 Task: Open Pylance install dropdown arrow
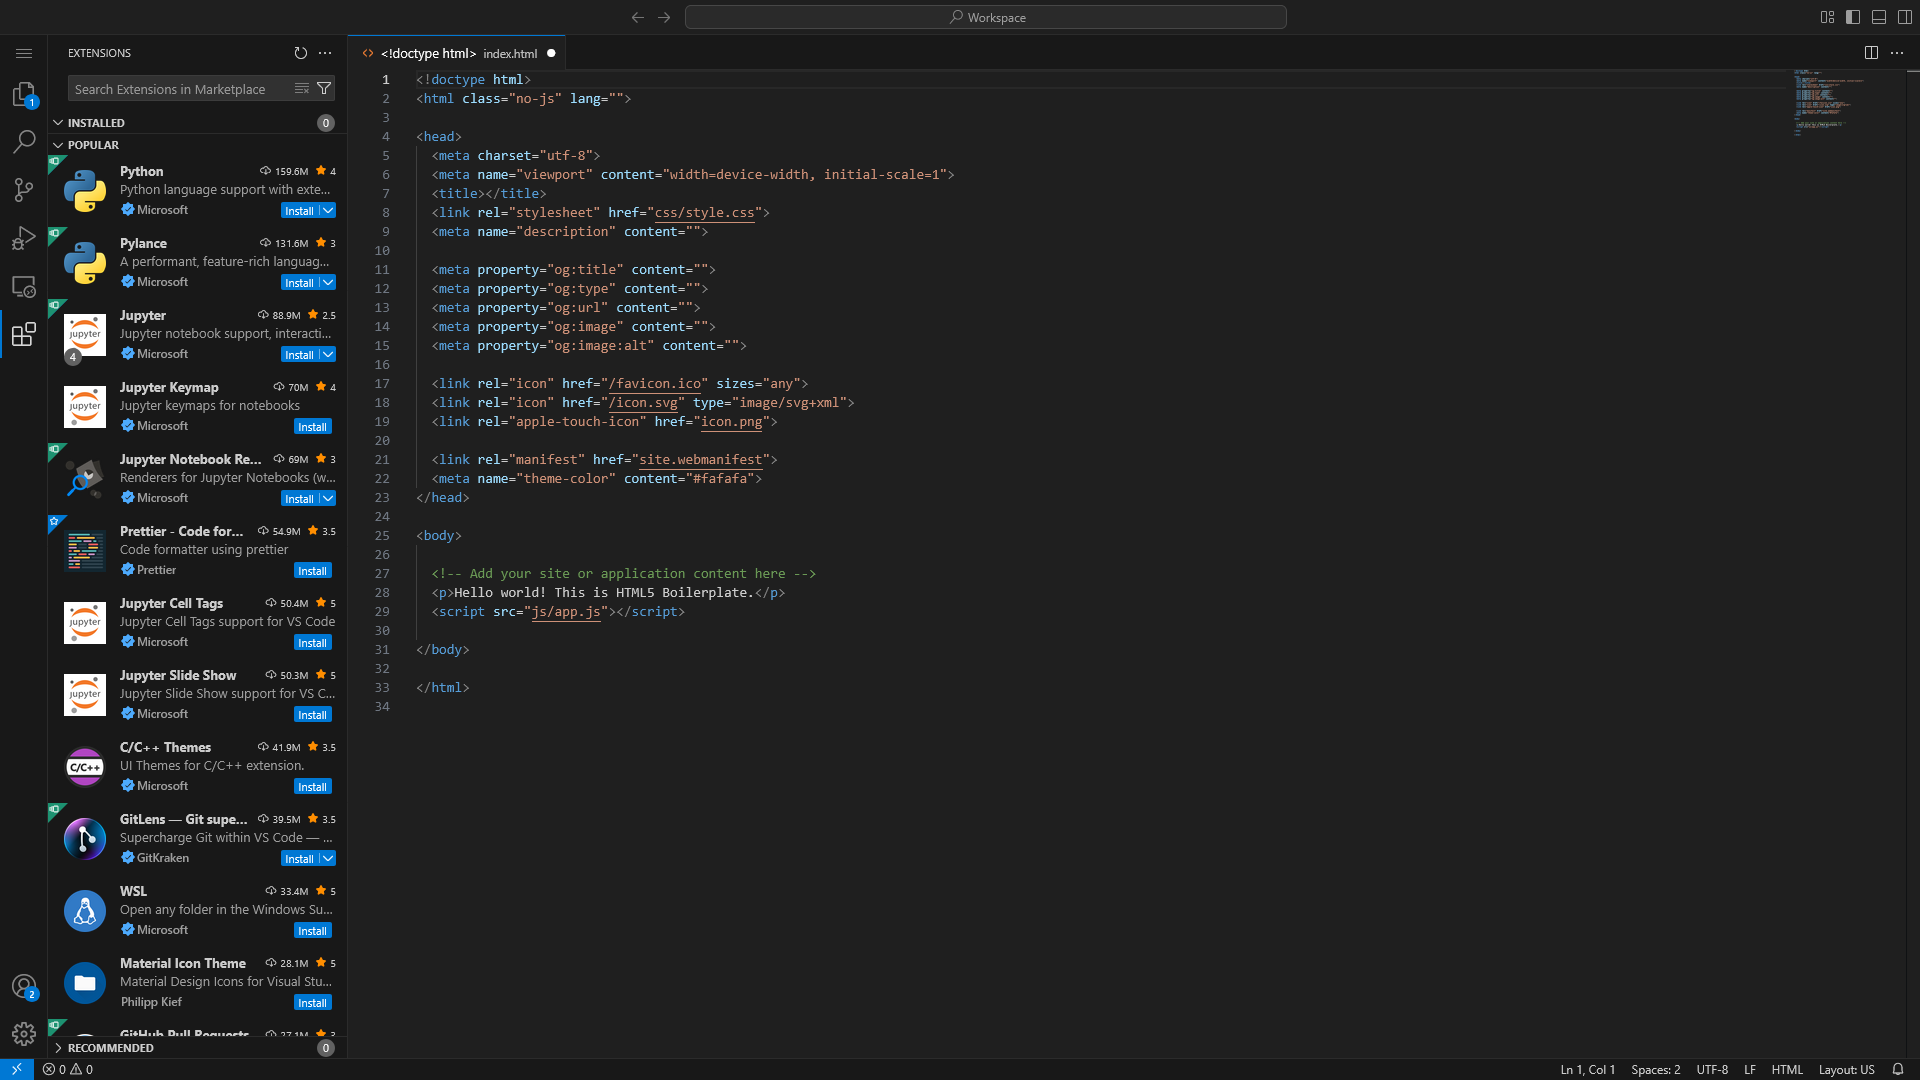click(328, 282)
